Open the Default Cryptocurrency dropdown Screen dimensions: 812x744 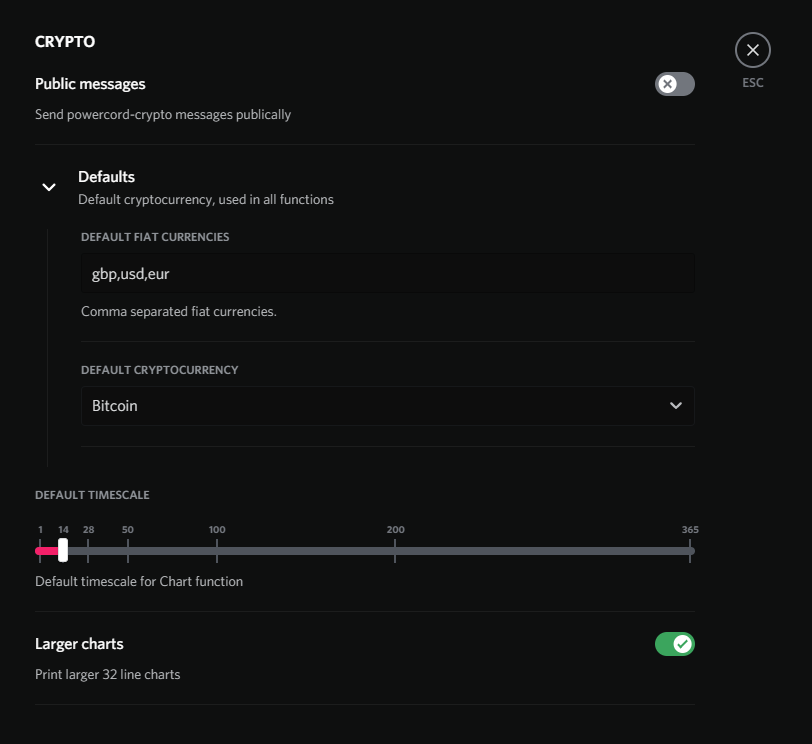(x=387, y=406)
